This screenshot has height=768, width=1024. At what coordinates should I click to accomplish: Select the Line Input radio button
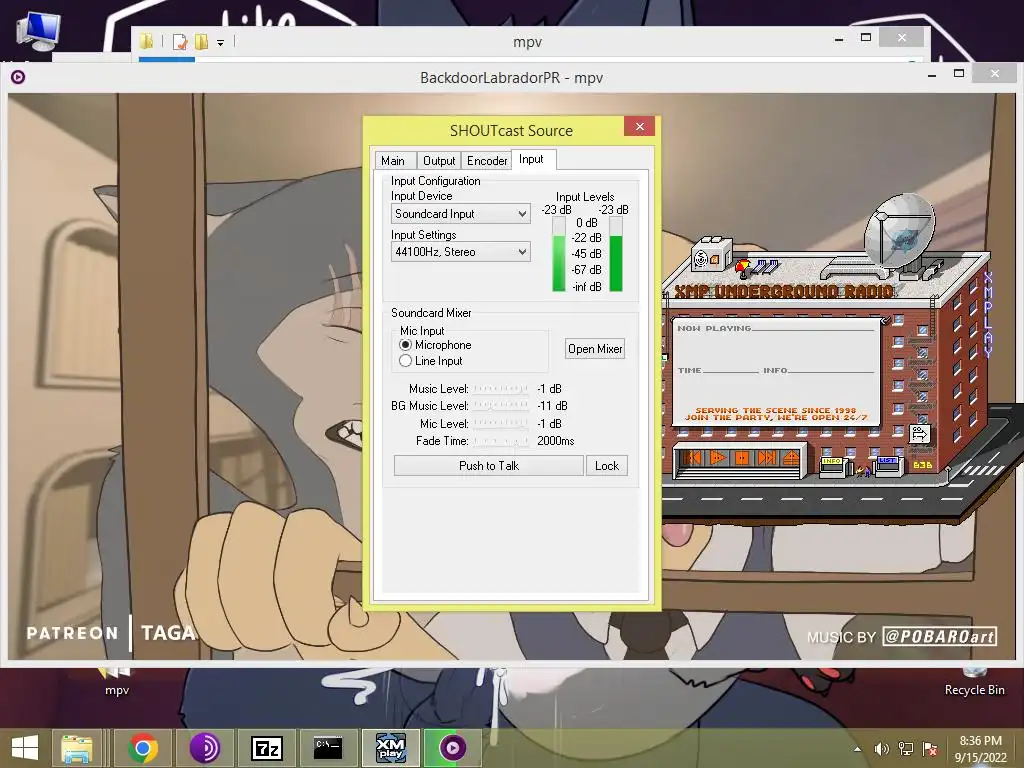pyautogui.click(x=406, y=361)
